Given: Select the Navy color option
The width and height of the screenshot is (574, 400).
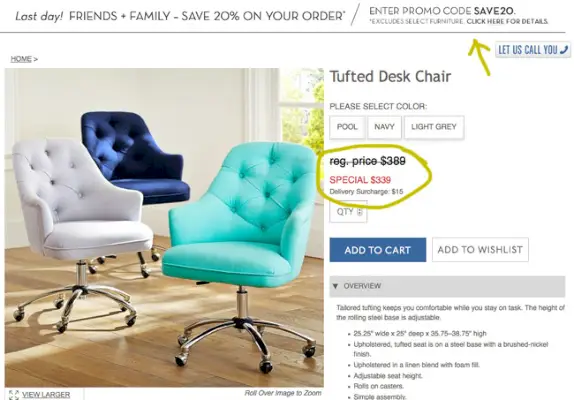Looking at the screenshot, I should coord(384,127).
